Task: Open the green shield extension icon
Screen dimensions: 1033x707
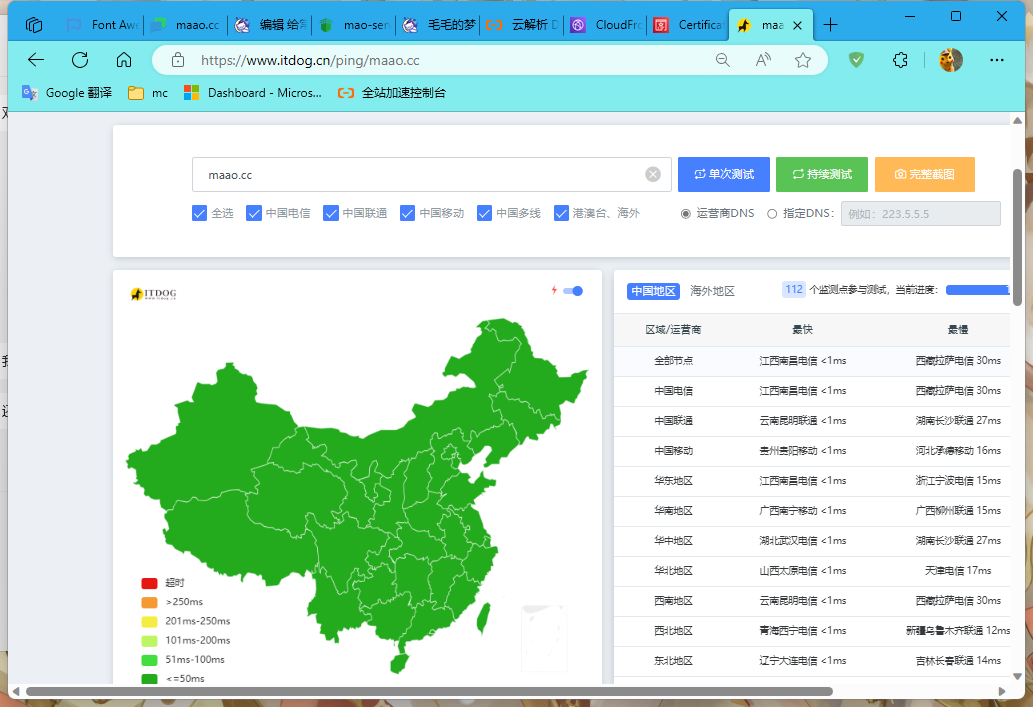Action: pyautogui.click(x=856, y=60)
